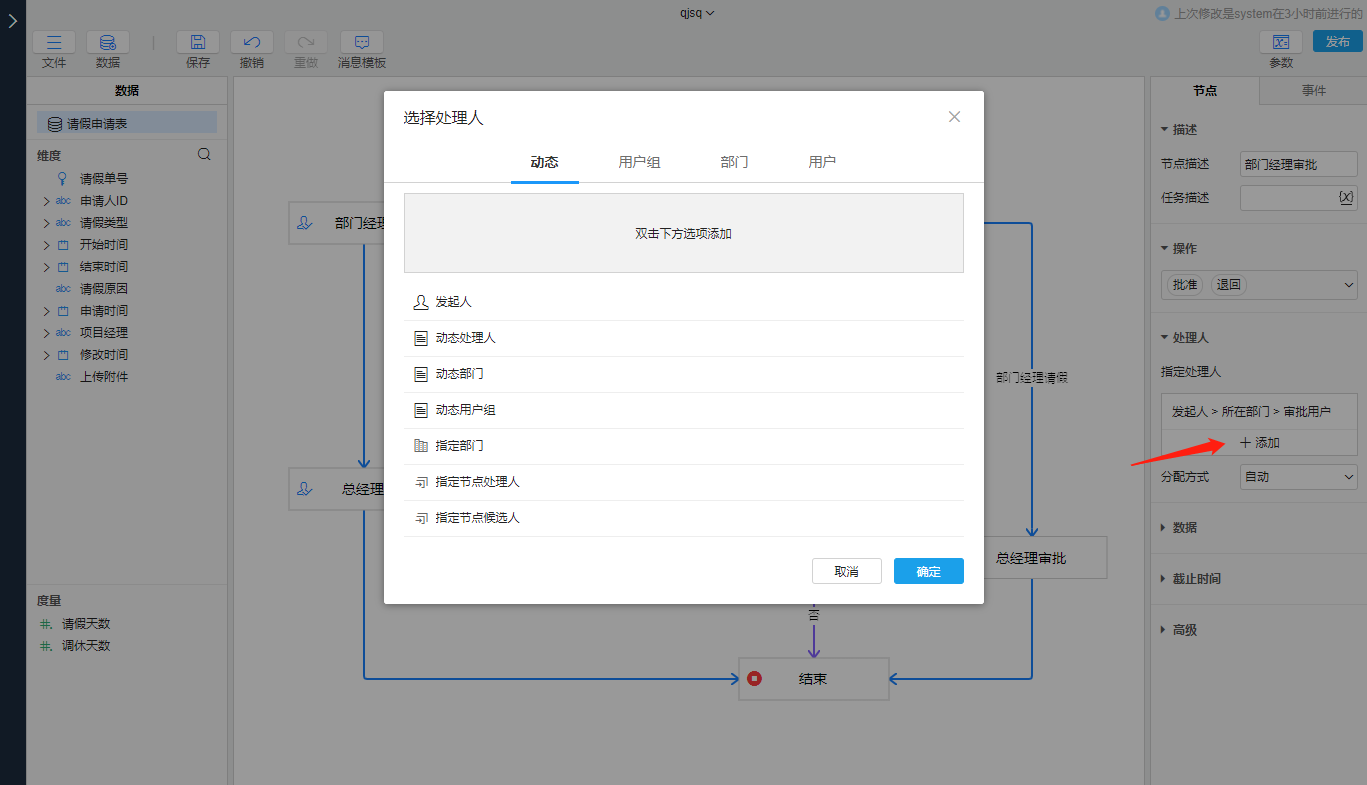Image resolution: width=1367 pixels, height=785 pixels.
Task: Open the 事件 tab in right panel
Action: click(x=1313, y=90)
